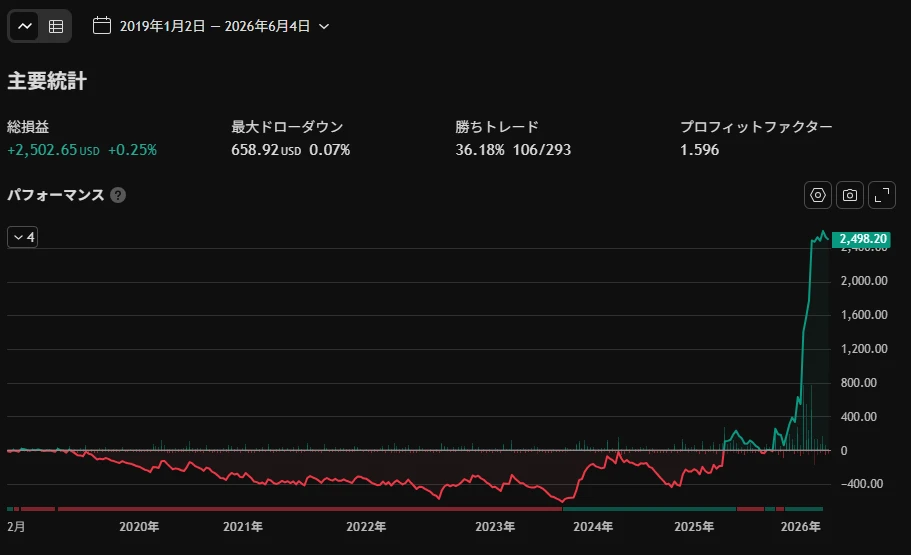The height and width of the screenshot is (555, 911).
Task: Select the 勝ちトレード label
Action: click(497, 127)
